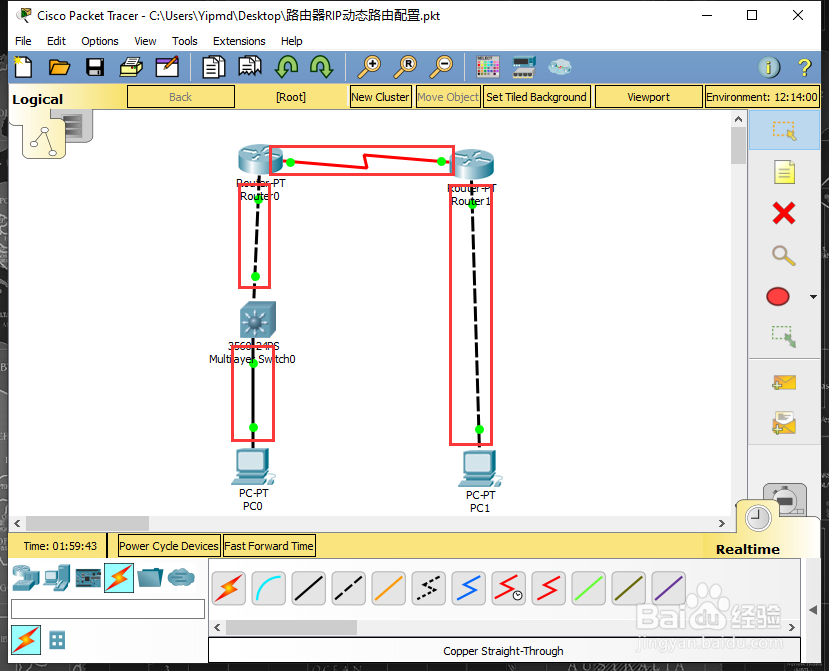
Task: Click the Fast Forward Time button
Action: point(269,546)
